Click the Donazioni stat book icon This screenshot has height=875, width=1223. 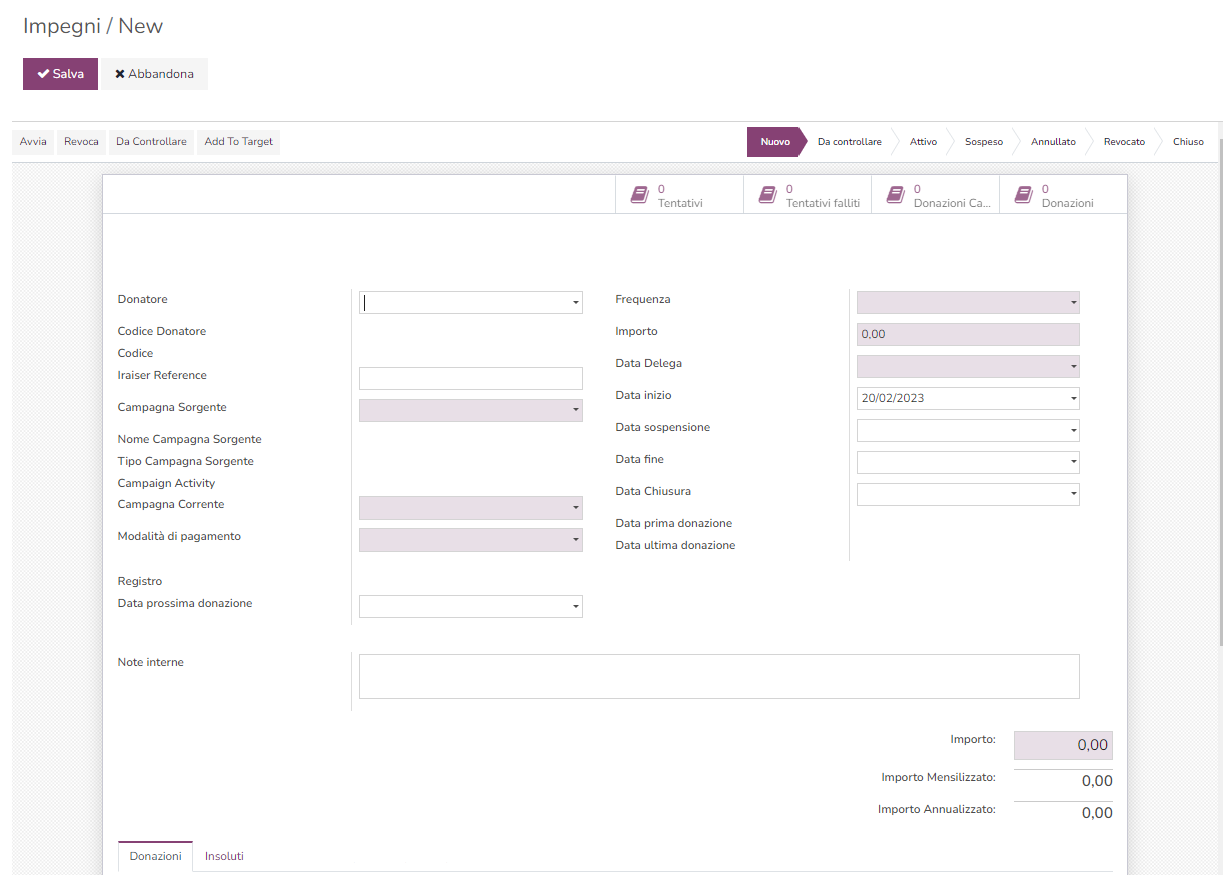[1023, 195]
